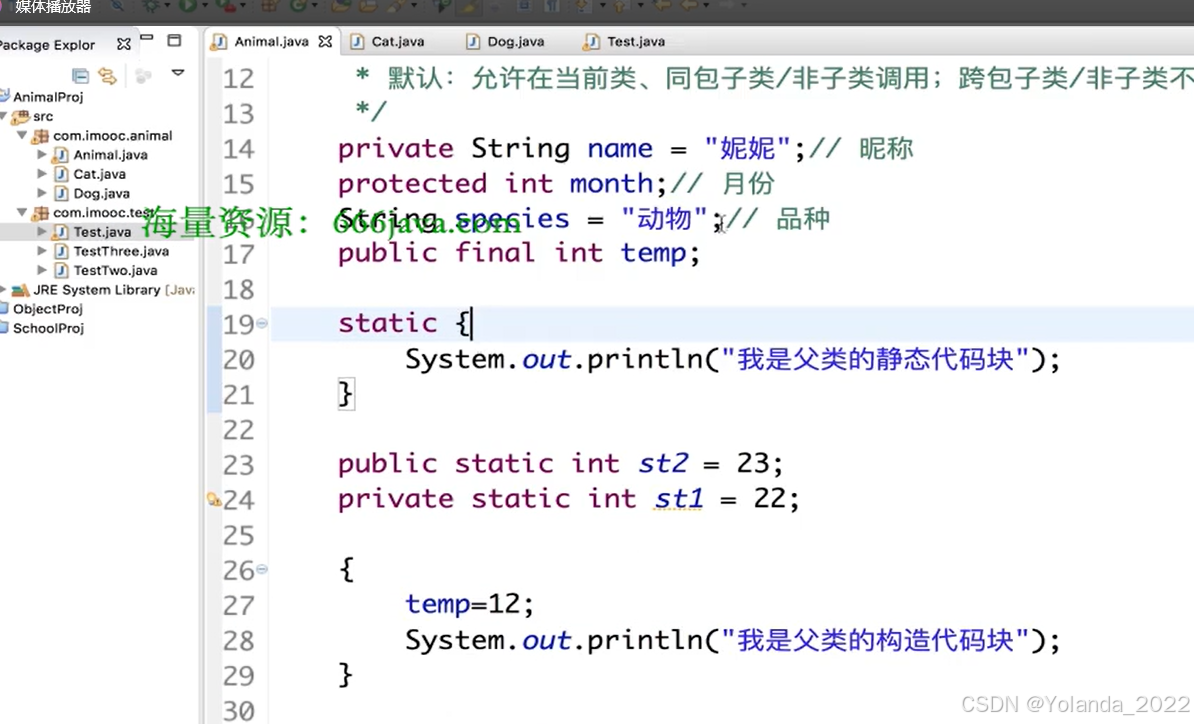1194x724 pixels.
Task: Expand Test.java in the tree
Action: click(x=42, y=231)
